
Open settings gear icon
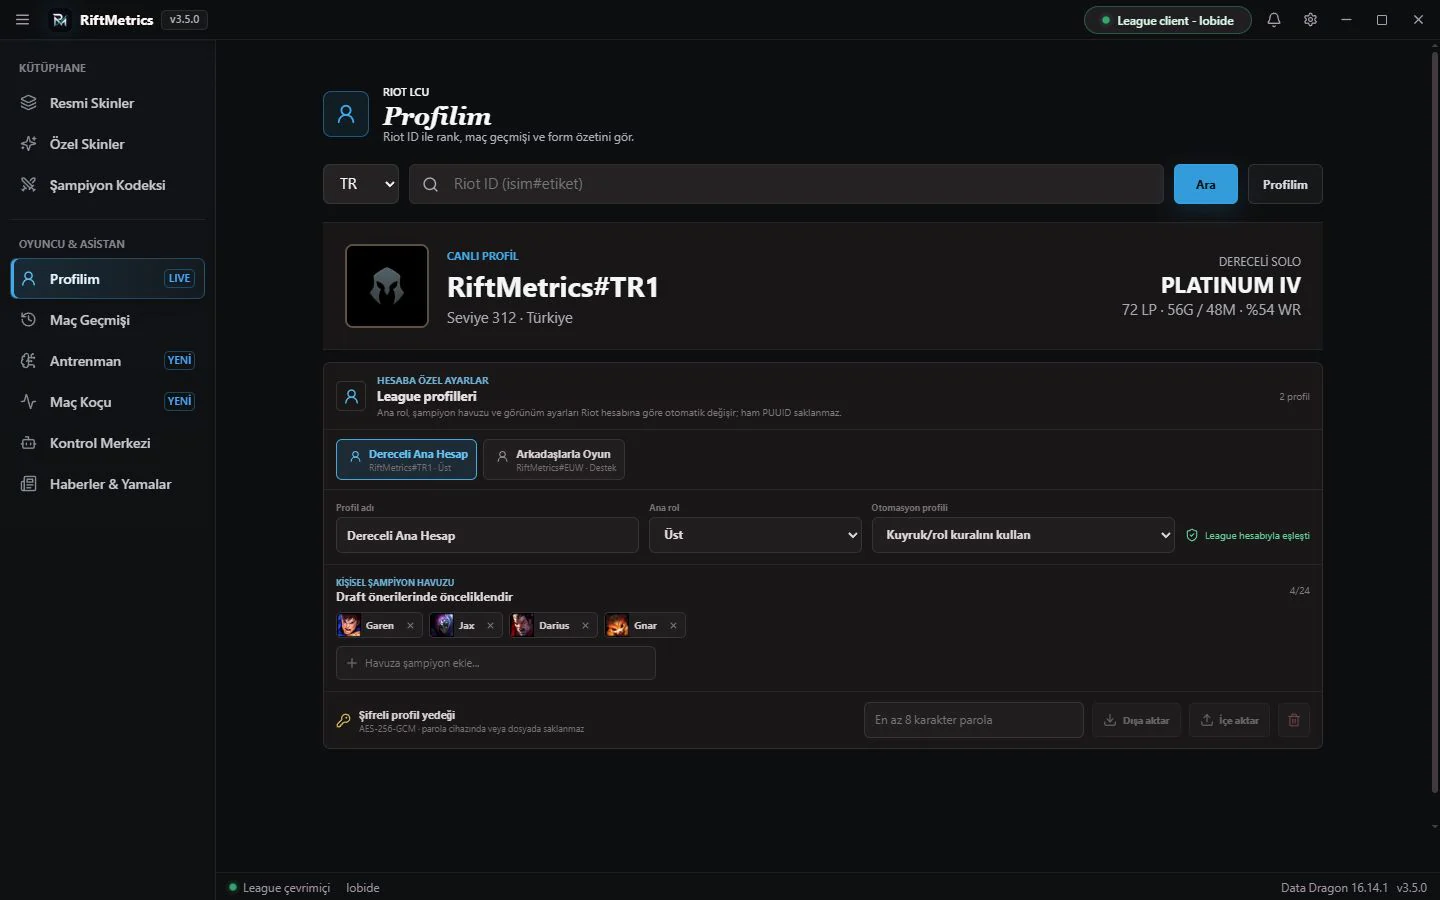click(1310, 20)
